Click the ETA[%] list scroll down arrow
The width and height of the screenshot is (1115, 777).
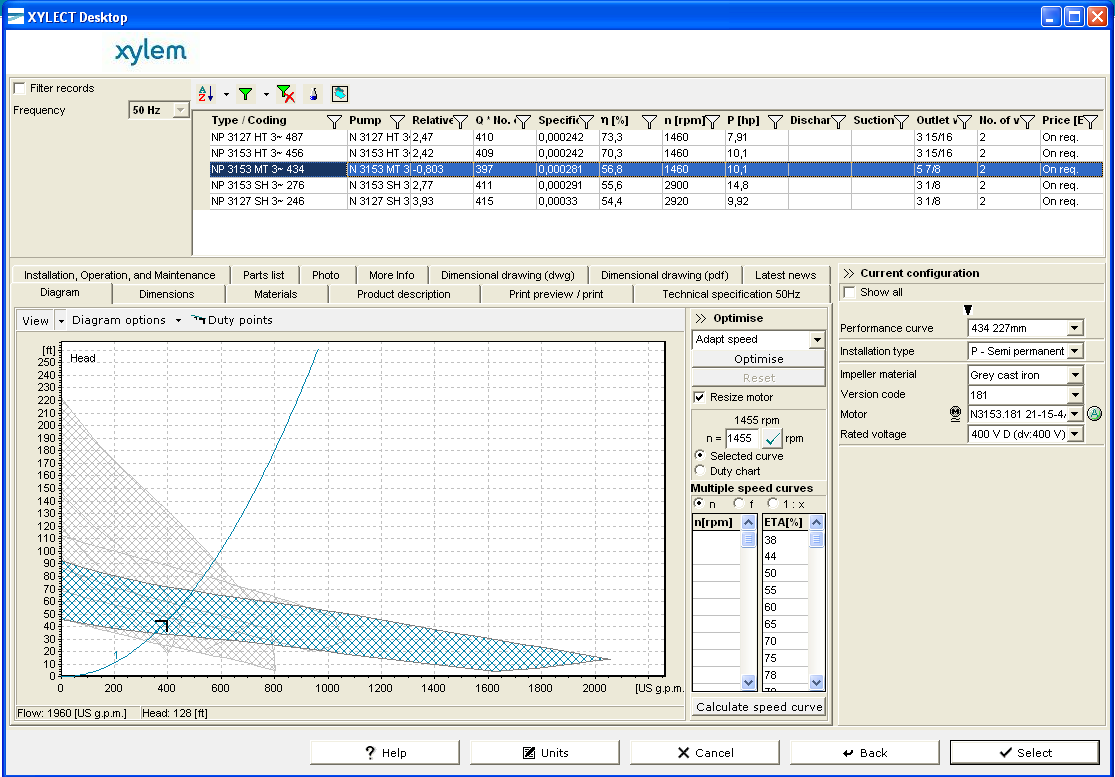[x=816, y=682]
